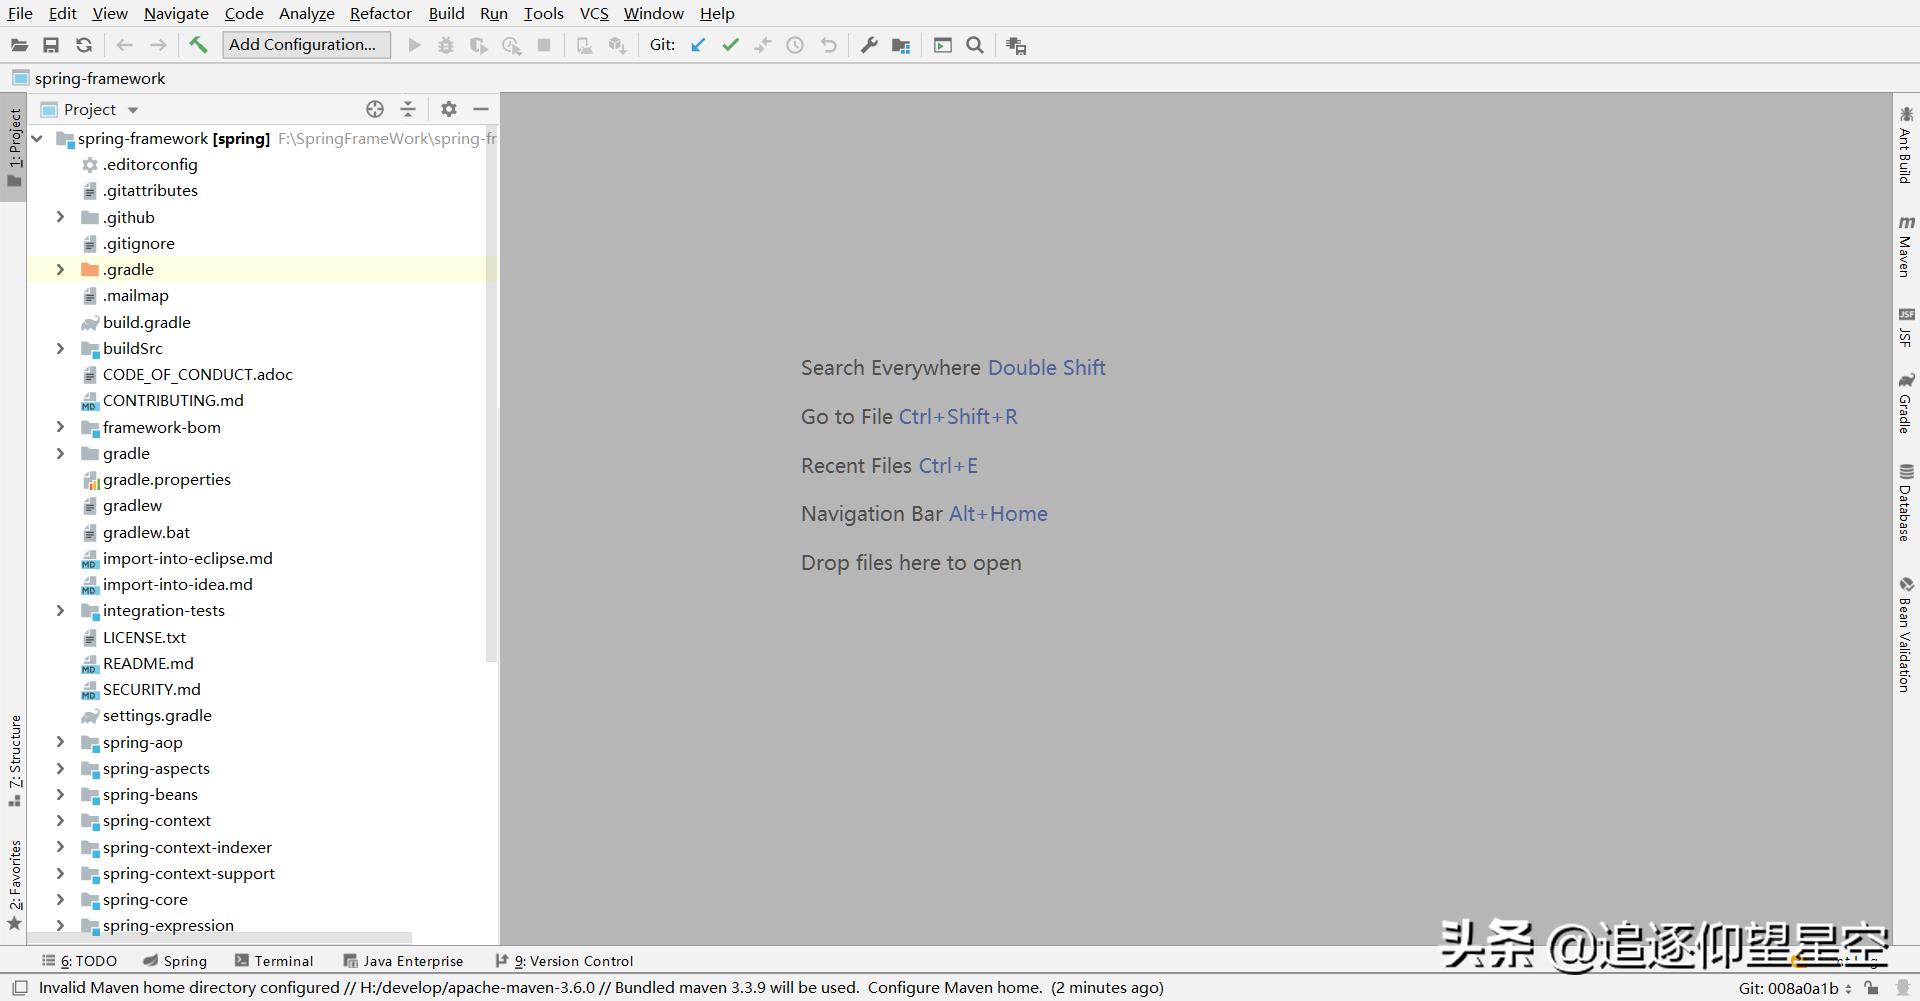This screenshot has width=1920, height=1001.
Task: Expand the spring-aop module folder
Action: click(x=60, y=742)
